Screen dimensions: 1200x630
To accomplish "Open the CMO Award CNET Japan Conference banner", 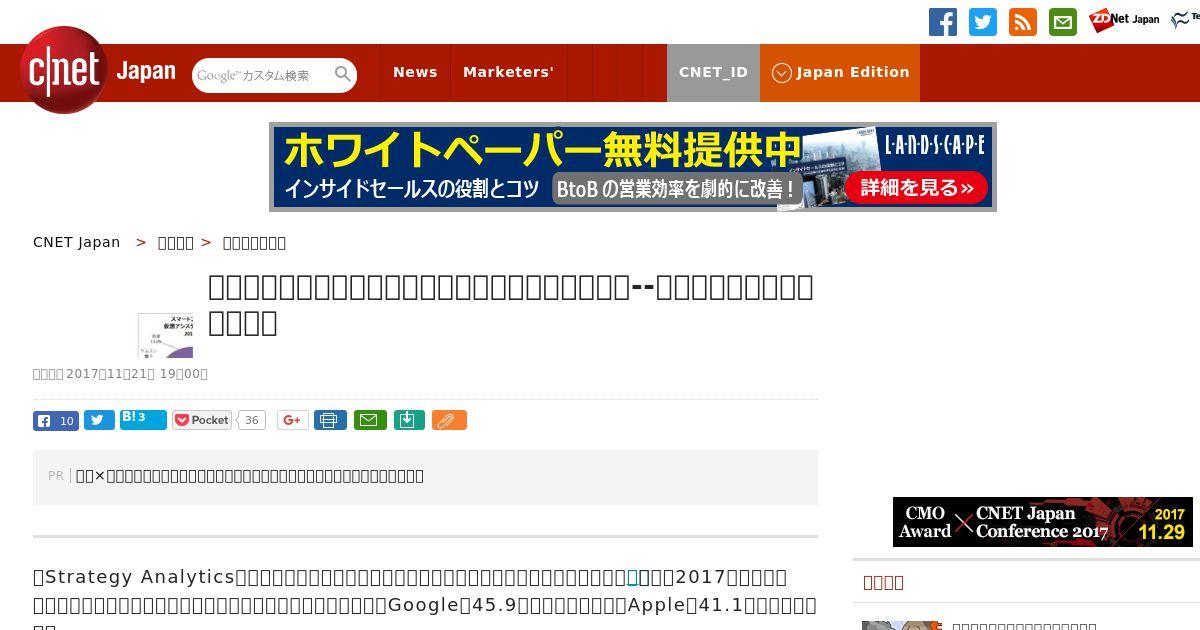I will point(1043,522).
